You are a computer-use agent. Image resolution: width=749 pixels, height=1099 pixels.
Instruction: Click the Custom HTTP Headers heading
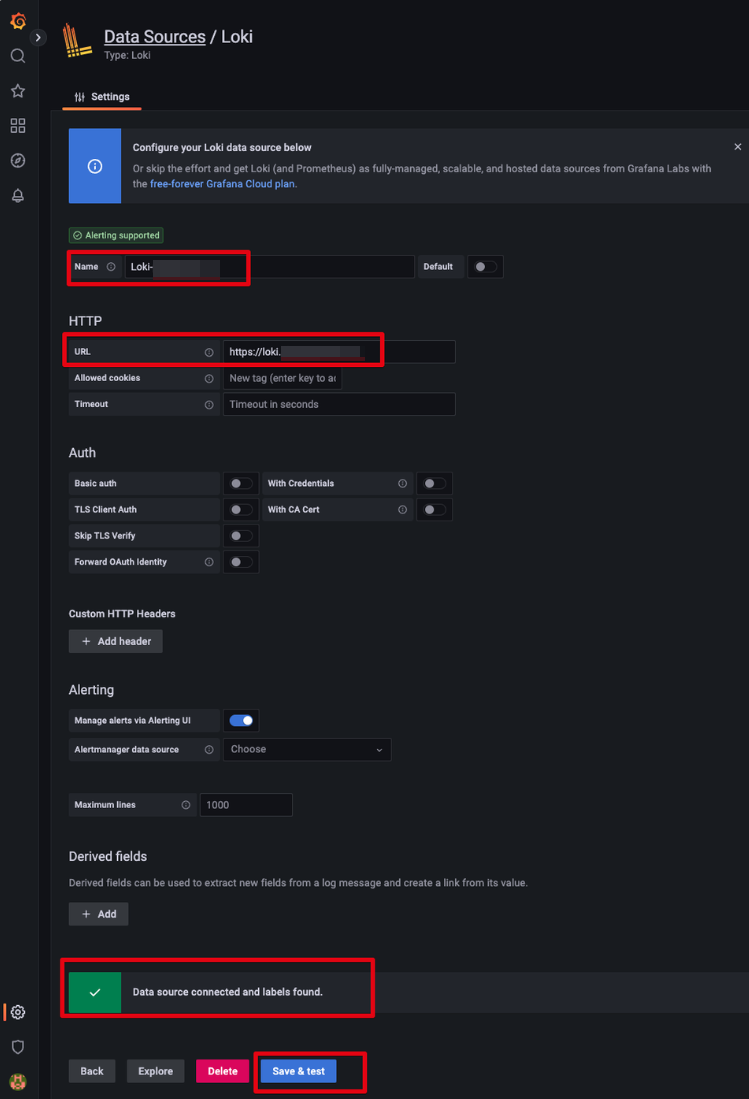(x=122, y=614)
